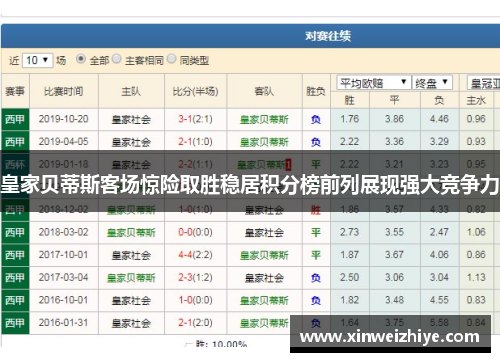
Task: Click the 西甲 tag in 2019-04-05 row
Action: point(15,142)
